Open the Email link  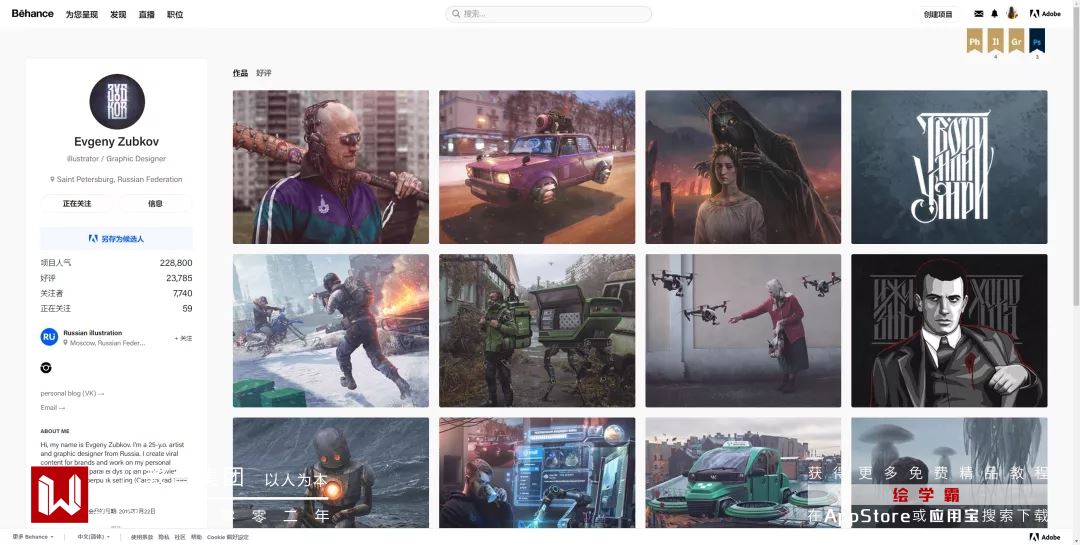[x=52, y=408]
